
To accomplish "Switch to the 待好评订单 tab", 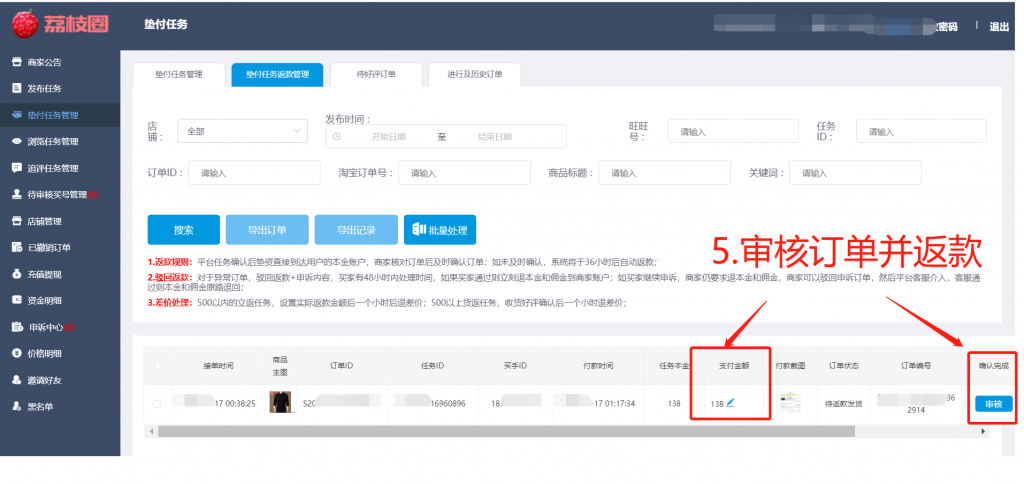I will coord(376,74).
